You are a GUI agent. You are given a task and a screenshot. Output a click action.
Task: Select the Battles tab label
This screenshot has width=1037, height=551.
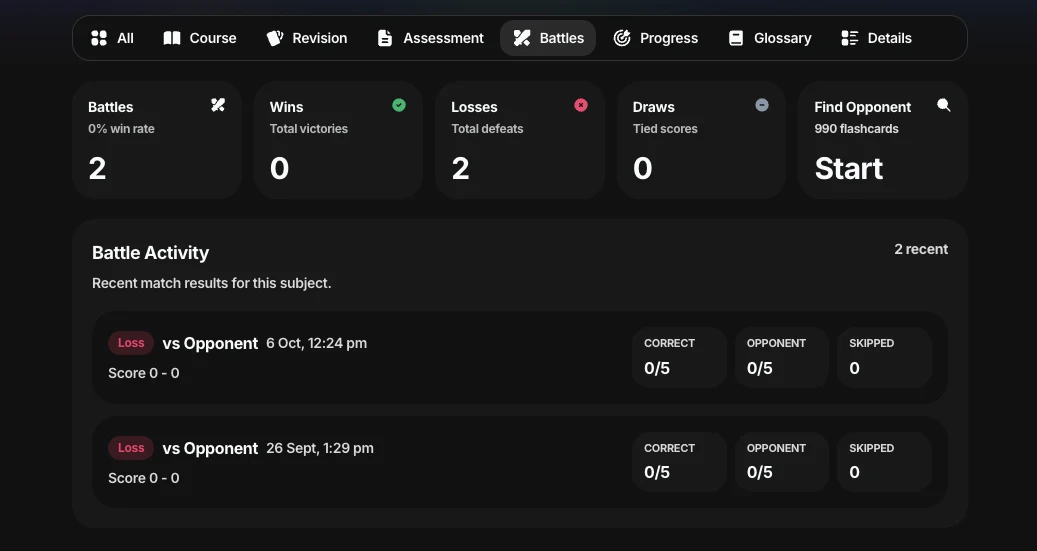[561, 38]
